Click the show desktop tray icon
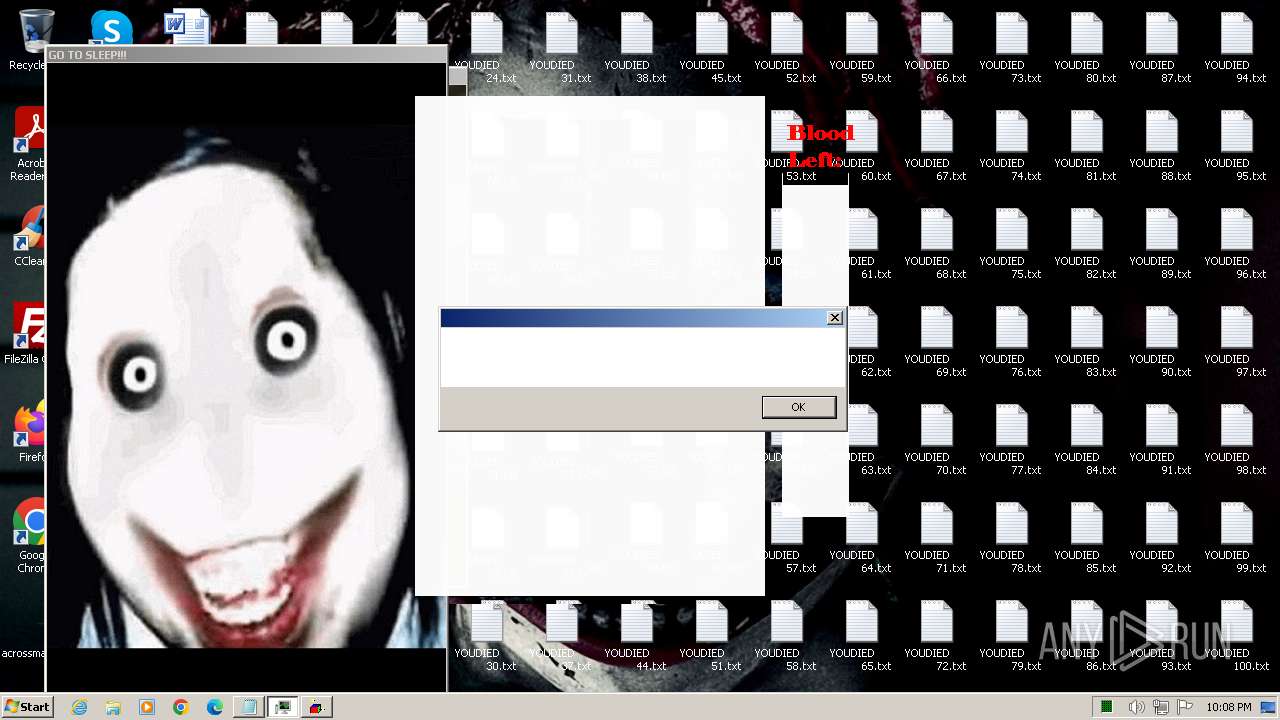 click(x=1269, y=707)
